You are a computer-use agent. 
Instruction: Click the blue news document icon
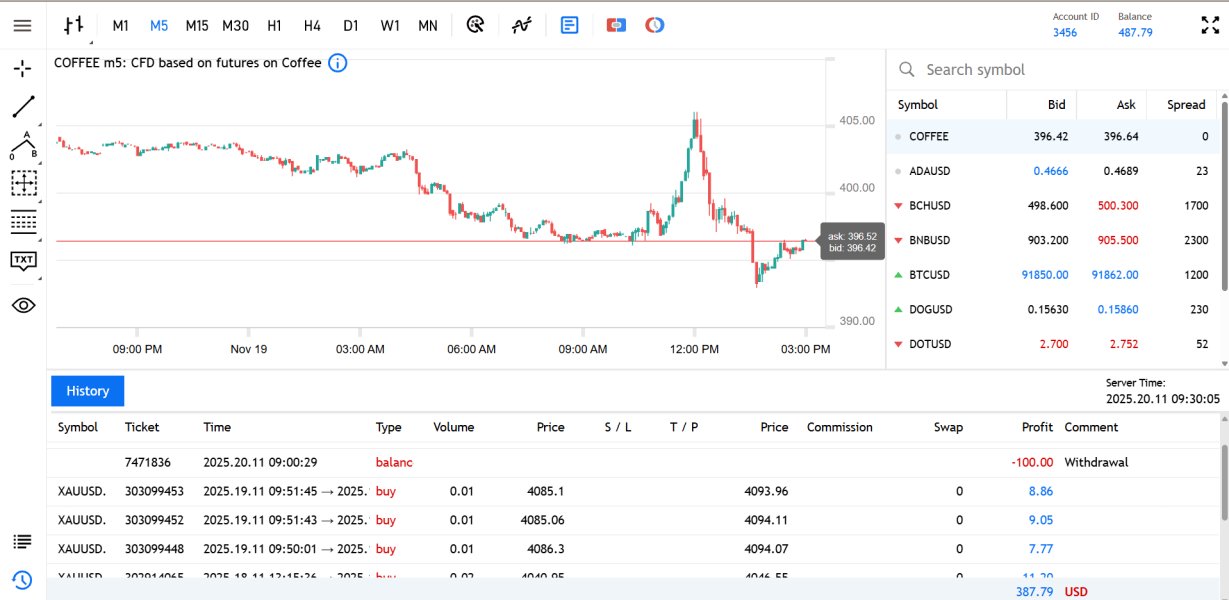coord(569,26)
